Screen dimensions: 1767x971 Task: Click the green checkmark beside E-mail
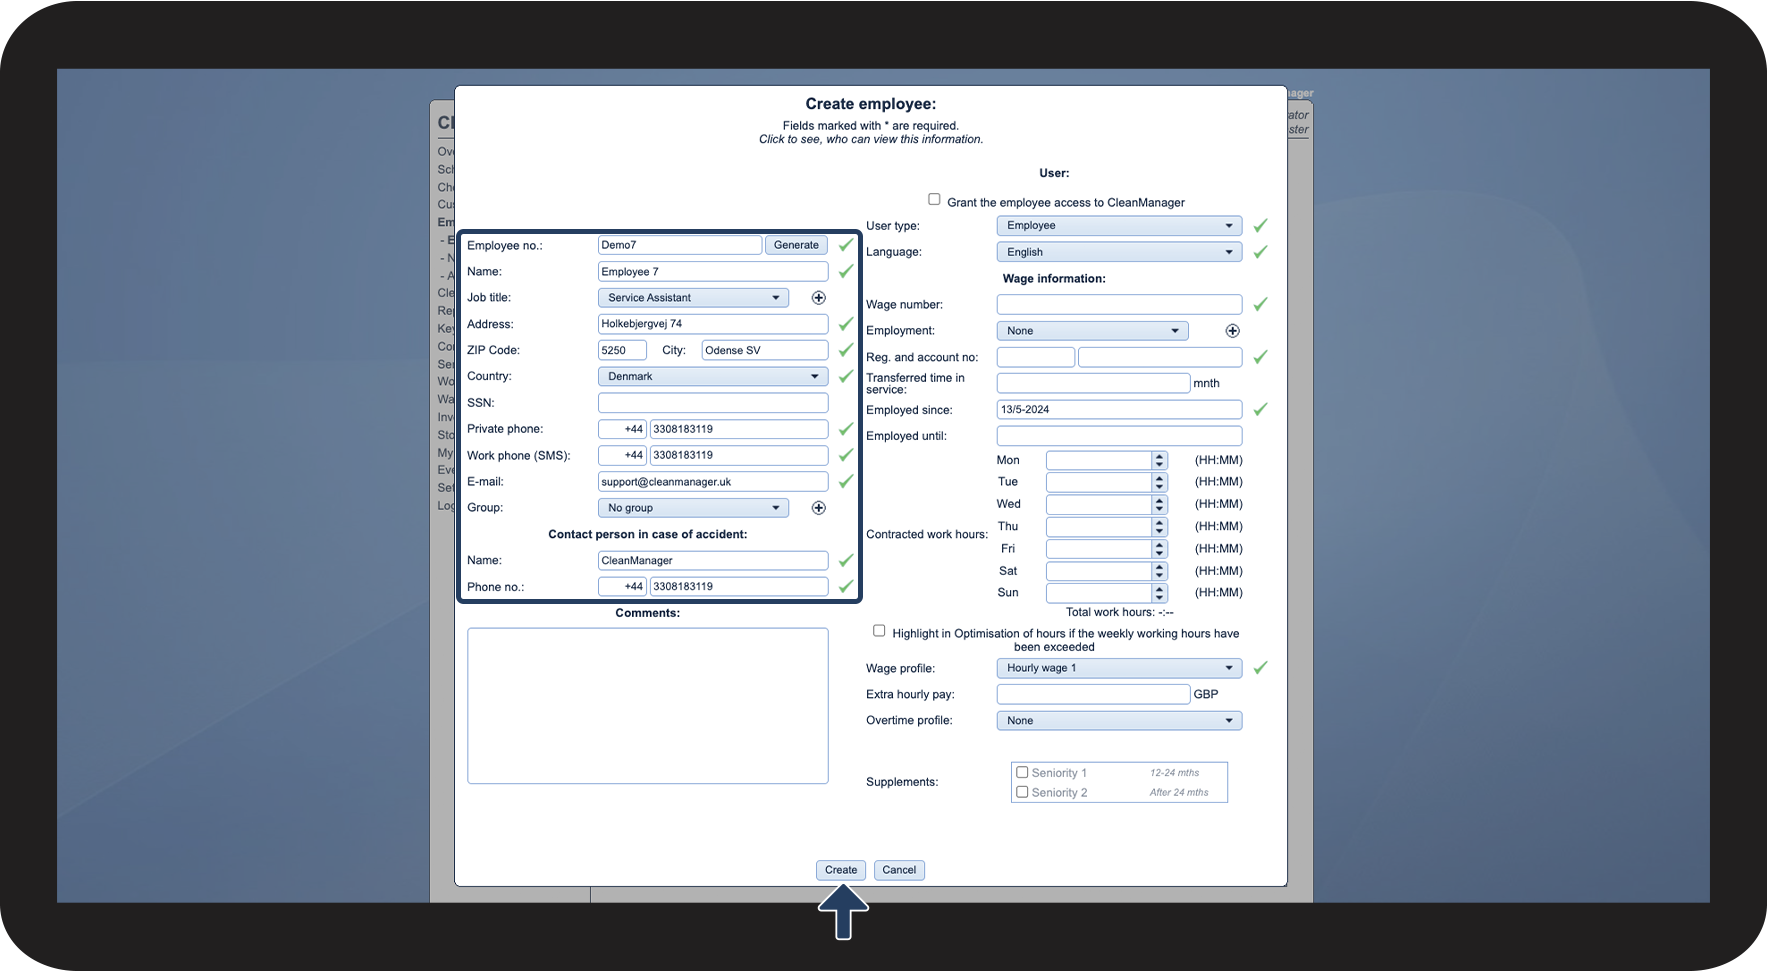coord(846,482)
